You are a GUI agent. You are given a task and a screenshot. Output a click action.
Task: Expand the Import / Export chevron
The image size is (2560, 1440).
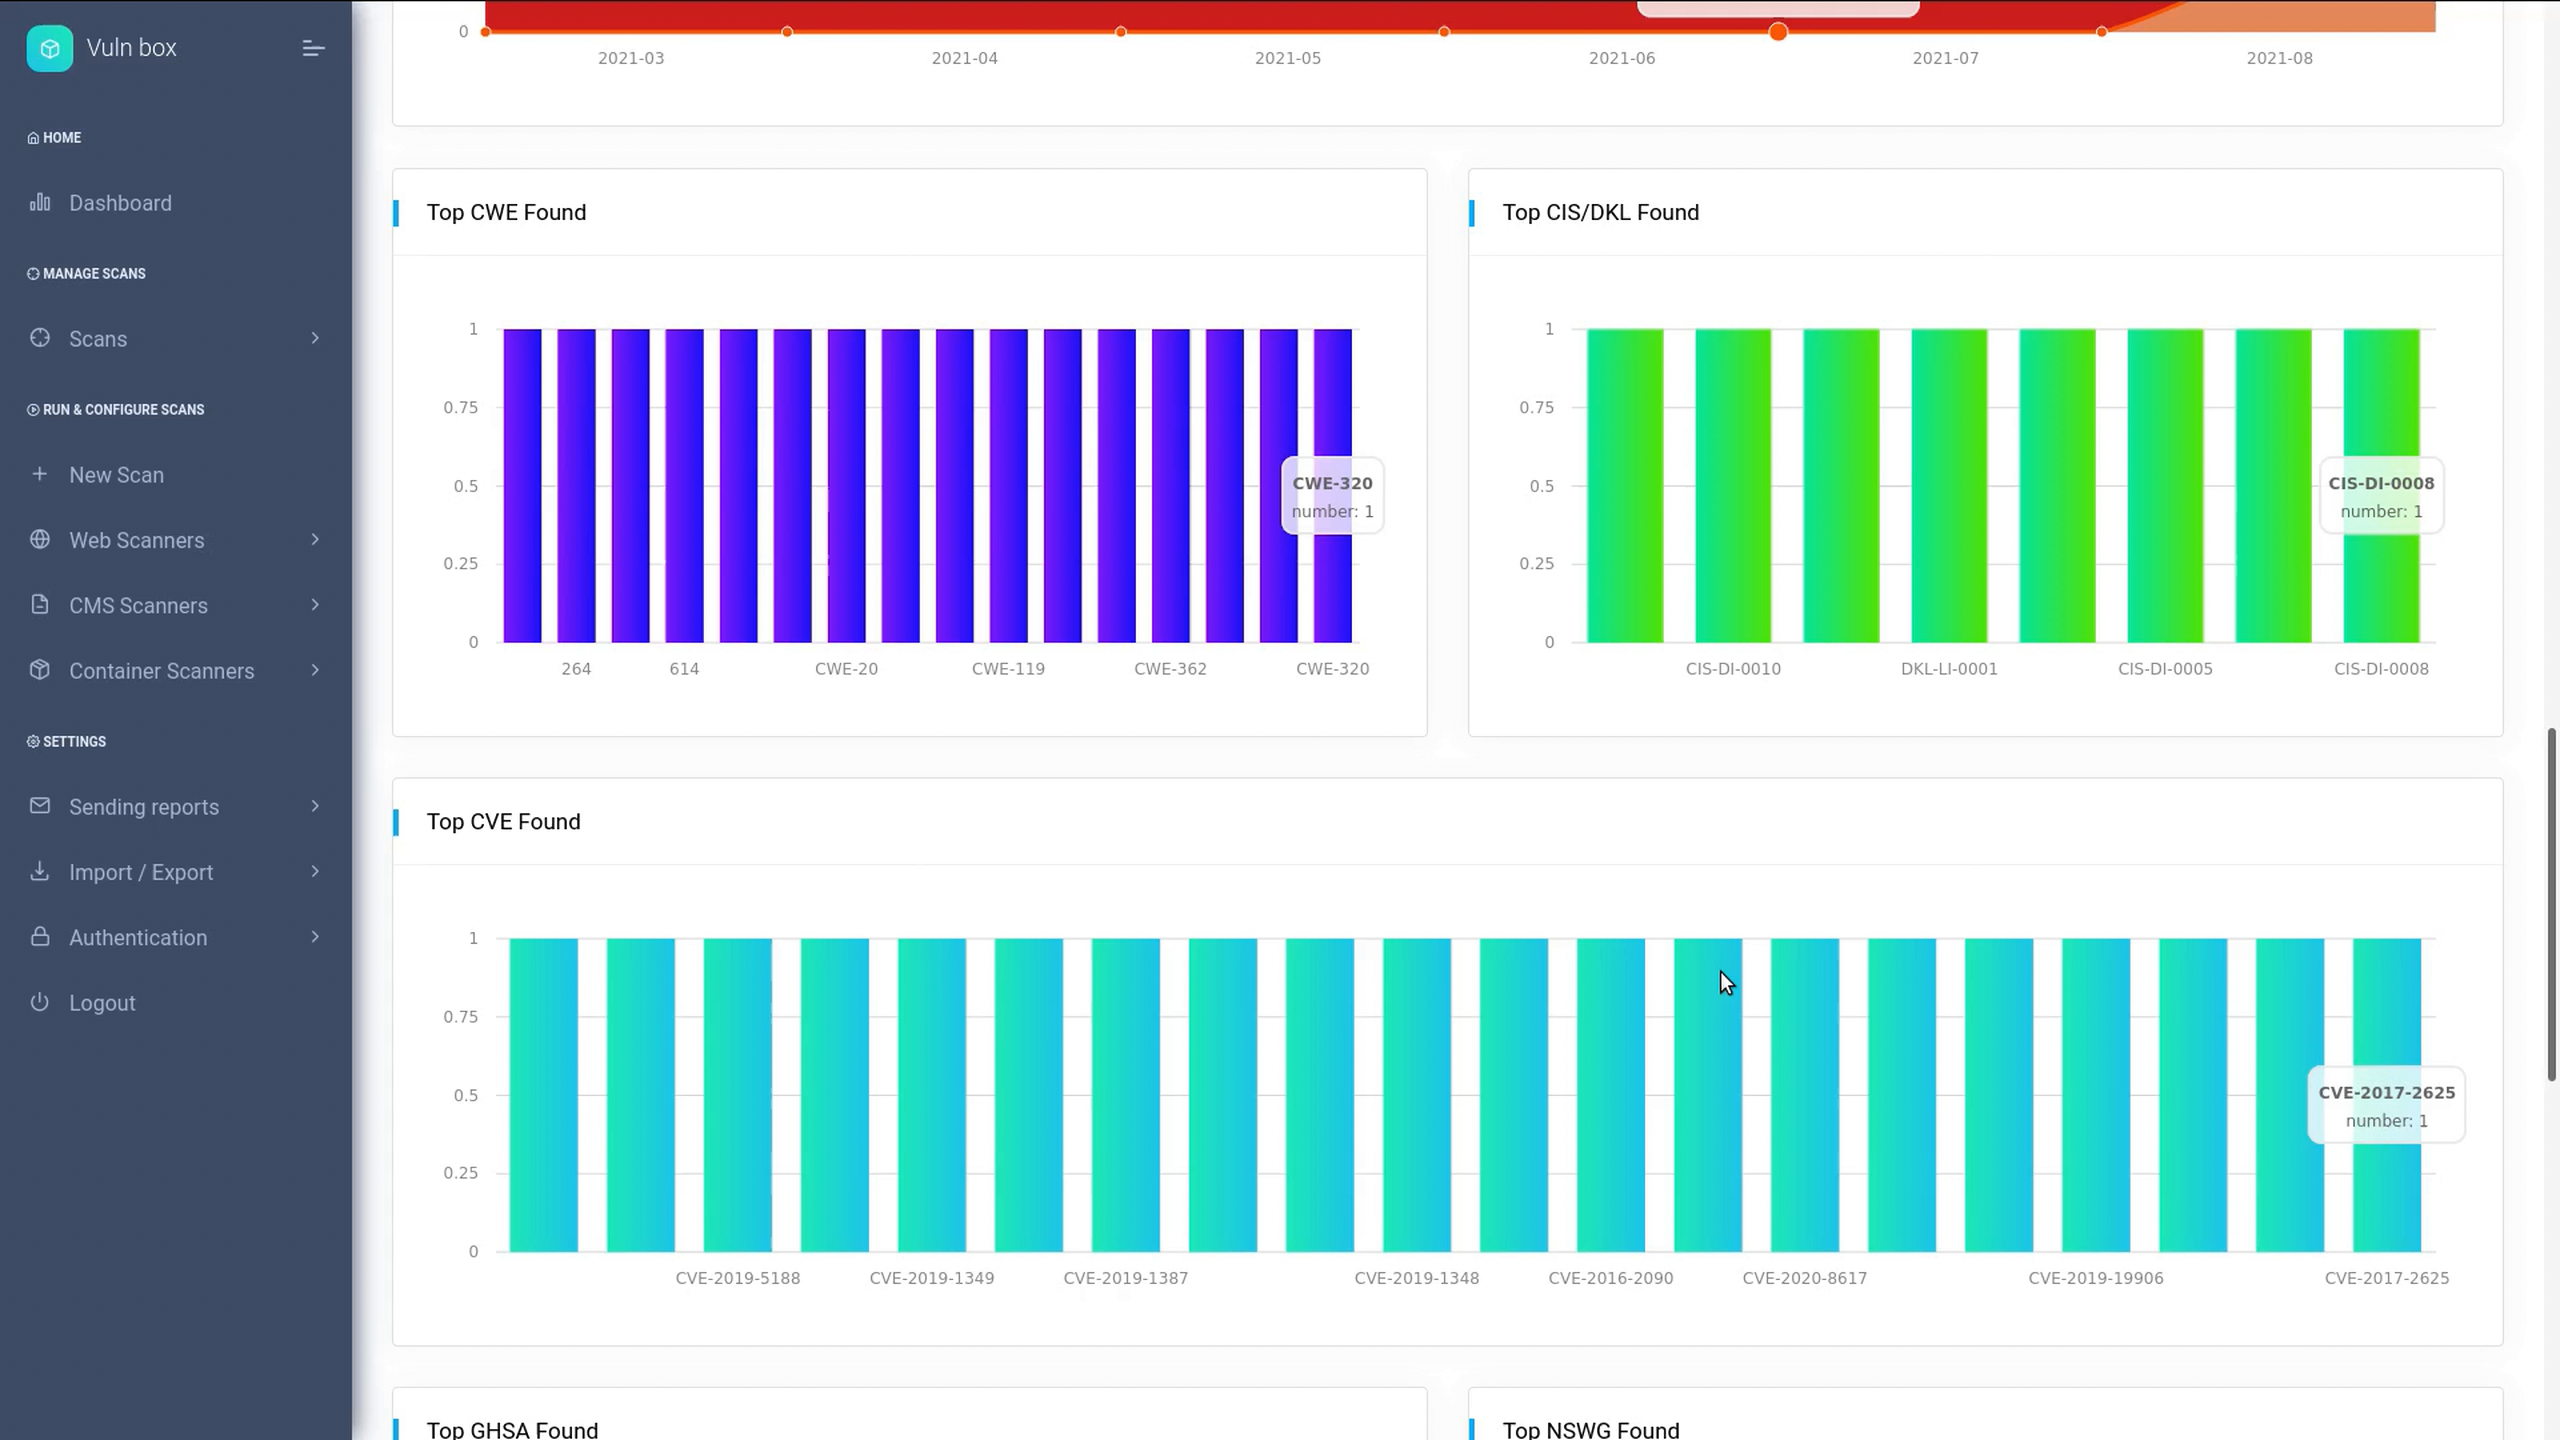point(315,871)
